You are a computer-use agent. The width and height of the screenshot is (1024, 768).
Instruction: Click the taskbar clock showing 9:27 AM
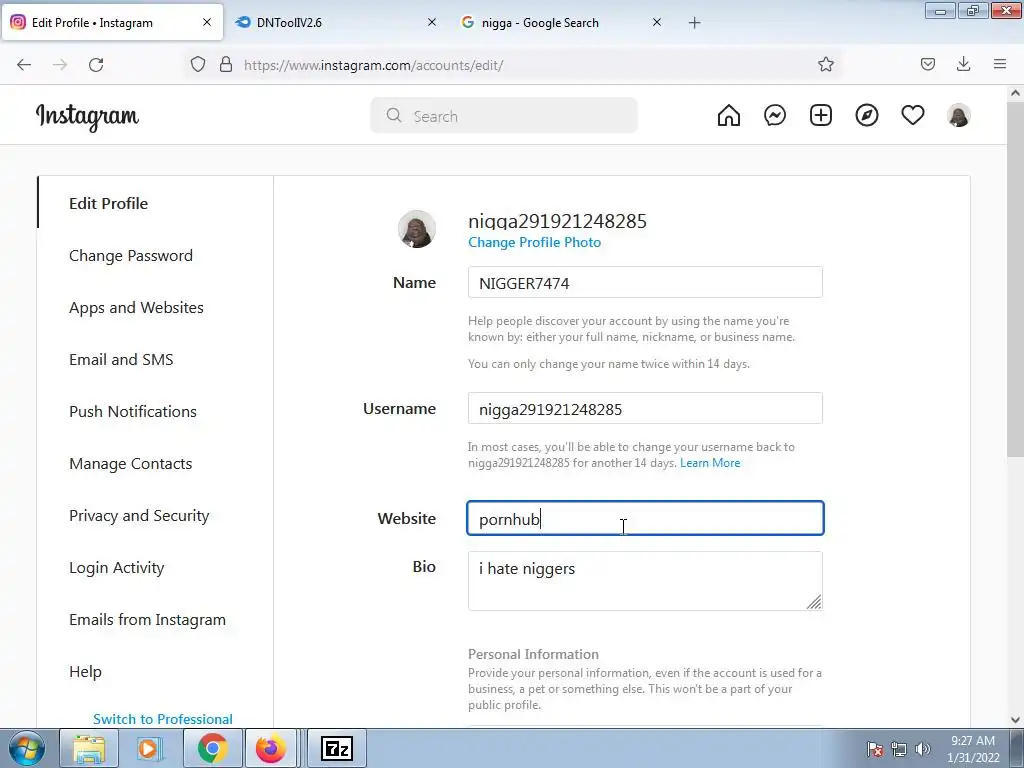(x=973, y=749)
